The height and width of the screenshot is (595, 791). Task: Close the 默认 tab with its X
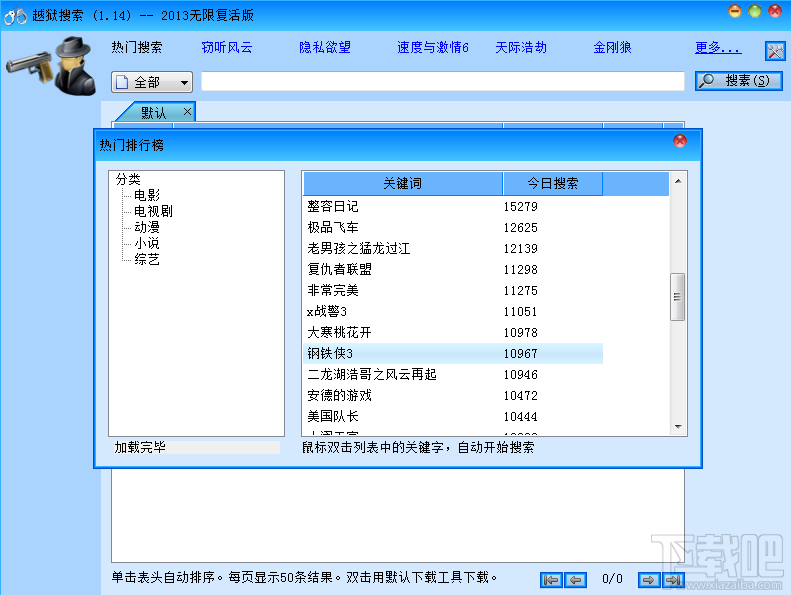point(187,112)
